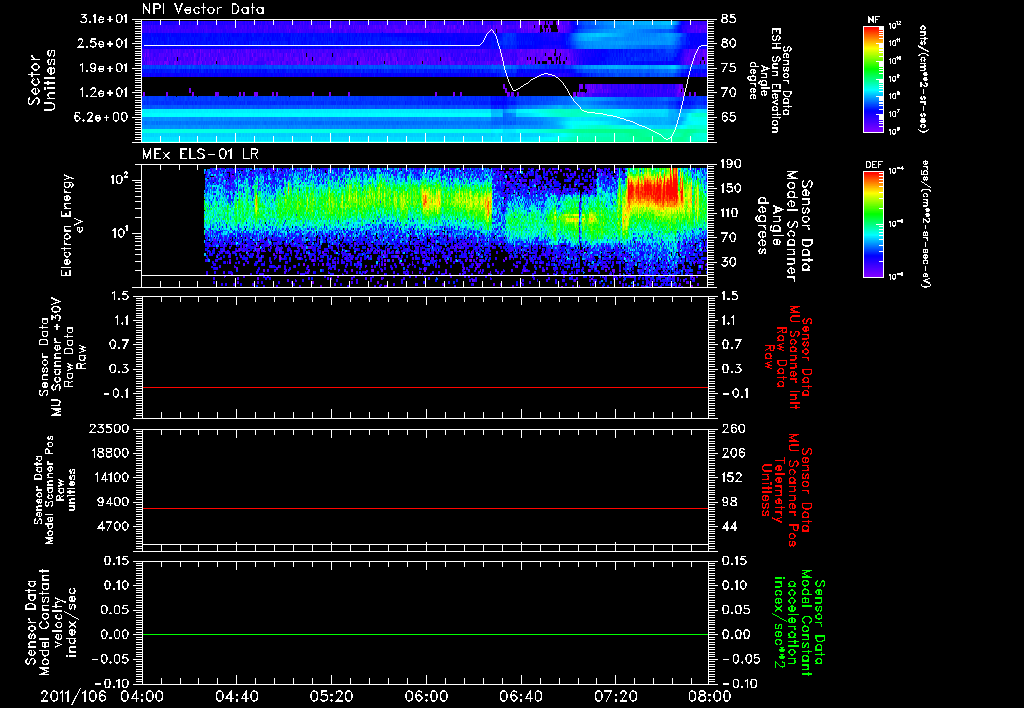Click the "190" scanner angle tick value
1024x708 pixels.
733,163
